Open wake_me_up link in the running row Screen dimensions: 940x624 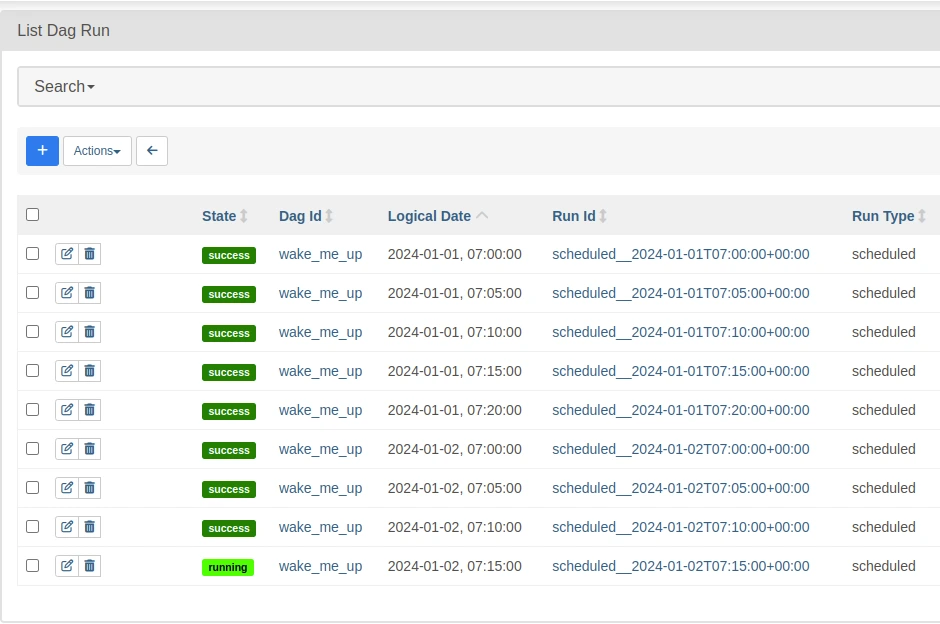320,566
